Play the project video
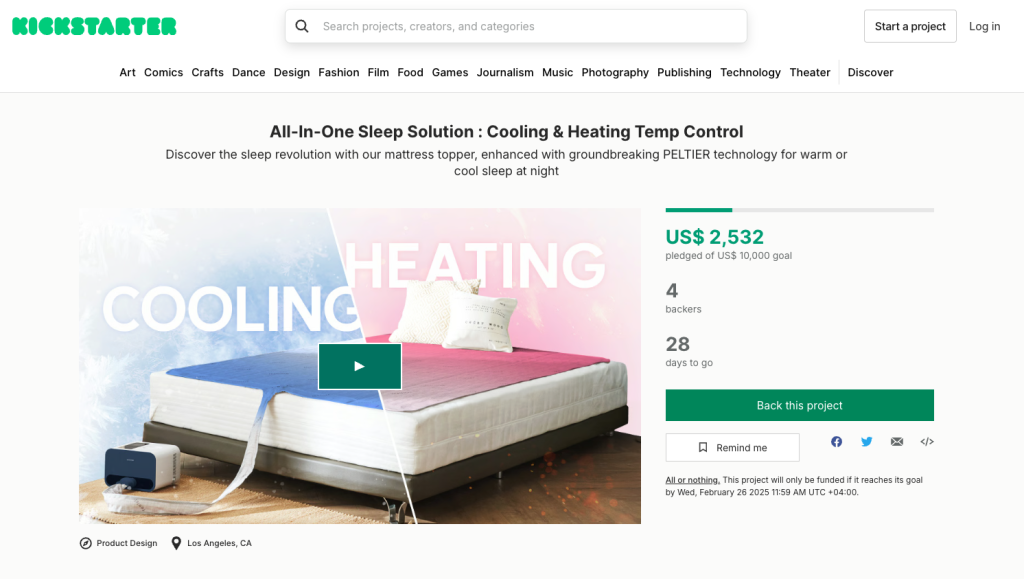 click(360, 366)
